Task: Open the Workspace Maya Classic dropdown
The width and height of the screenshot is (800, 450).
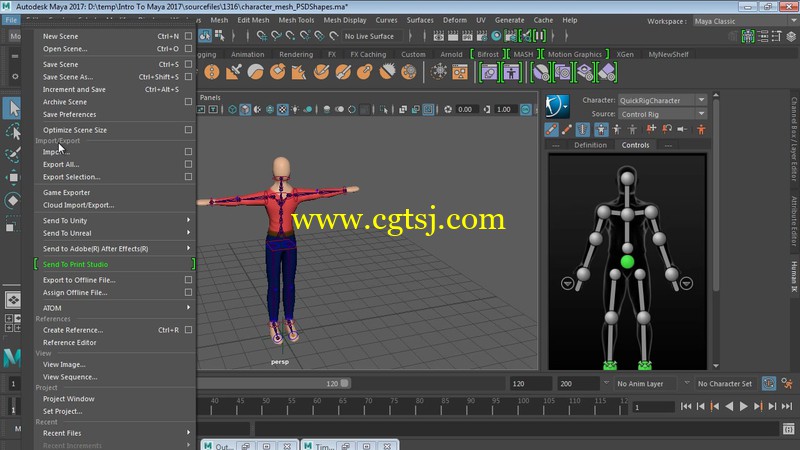Action: coord(745,21)
